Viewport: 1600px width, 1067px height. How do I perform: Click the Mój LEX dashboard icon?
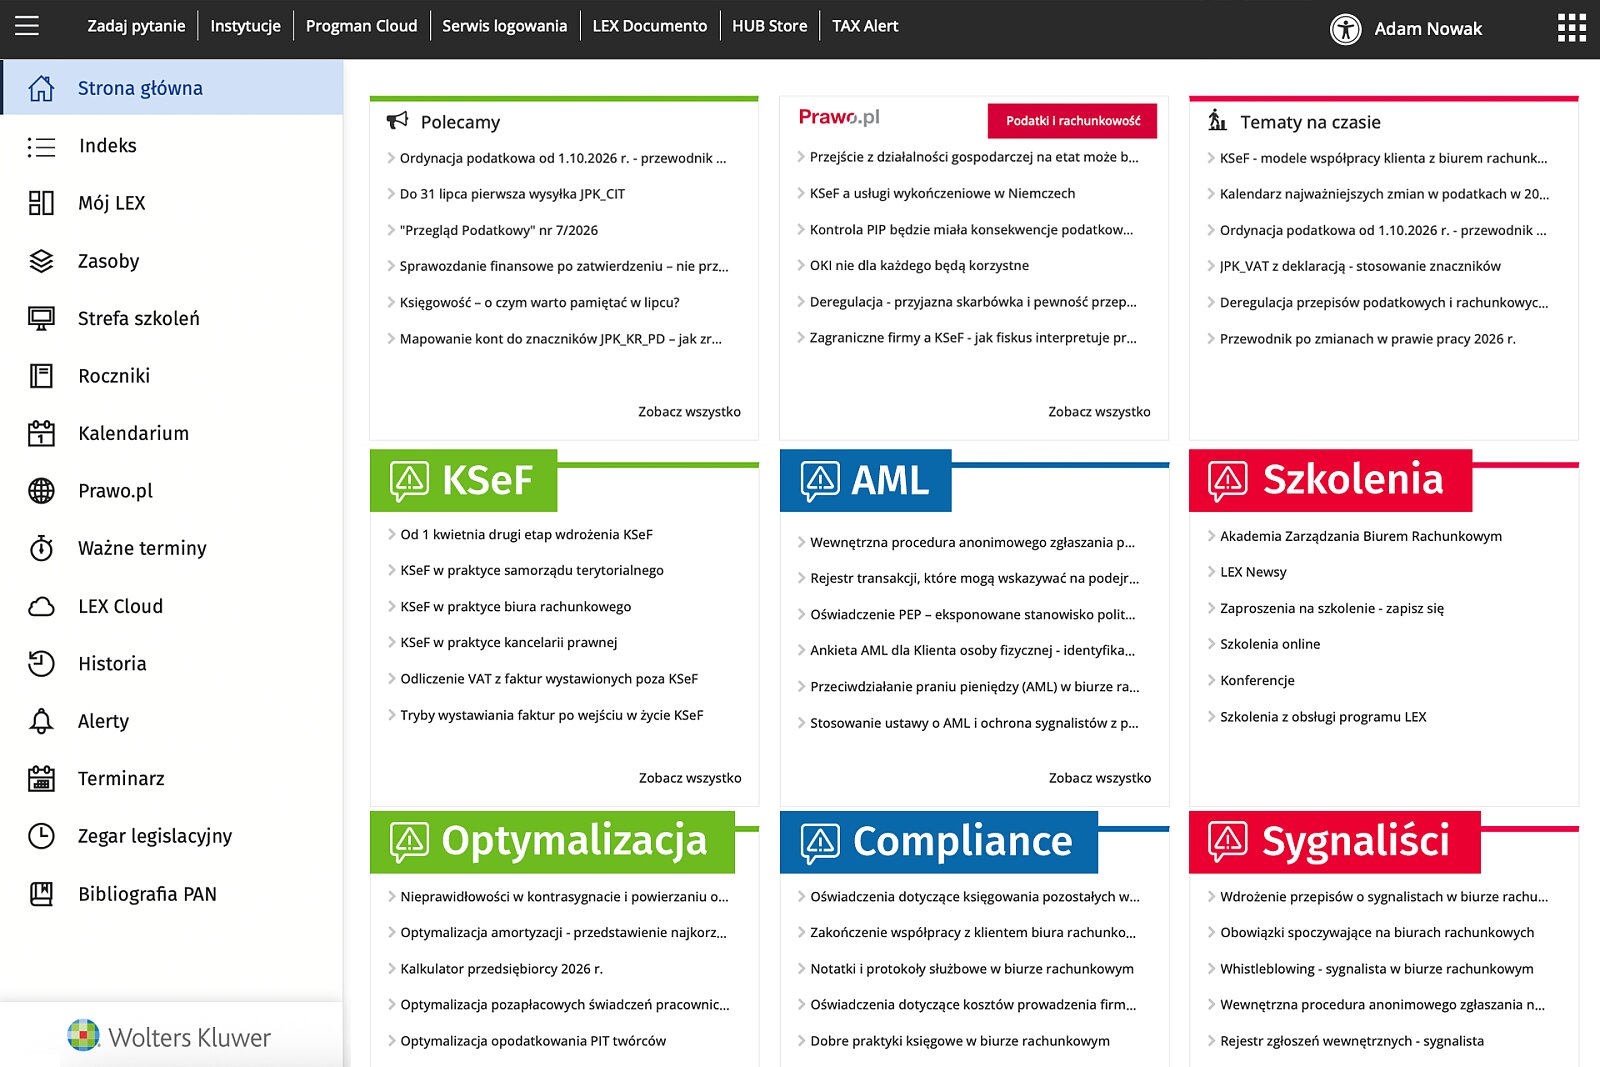coord(41,203)
